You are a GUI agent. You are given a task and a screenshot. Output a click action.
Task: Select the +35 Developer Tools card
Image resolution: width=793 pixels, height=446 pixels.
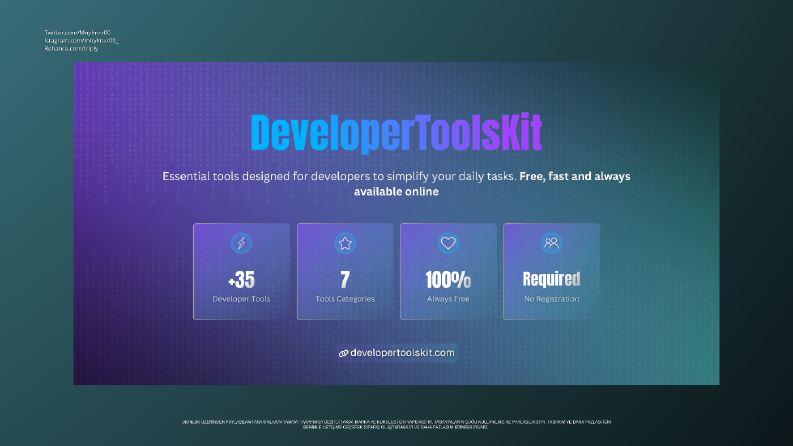(x=241, y=272)
